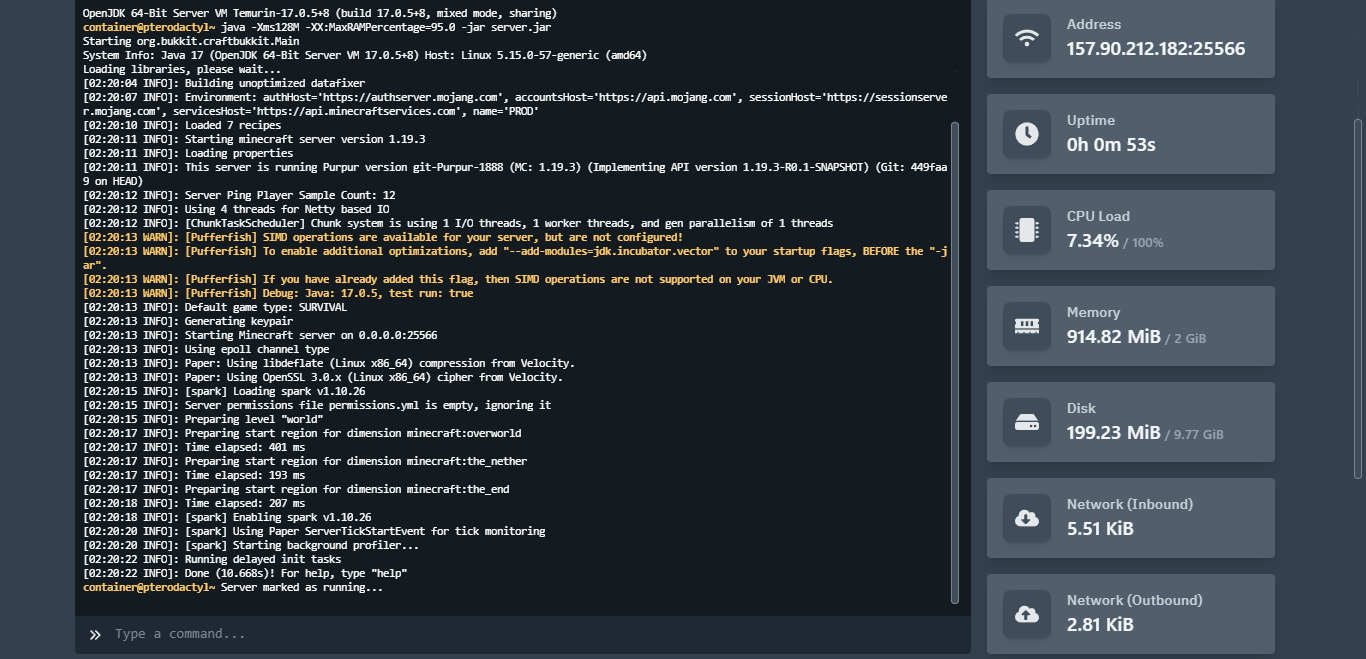This screenshot has height=659, width=1366.
Task: Click the CPU chip icon
Action: pos(1026,230)
